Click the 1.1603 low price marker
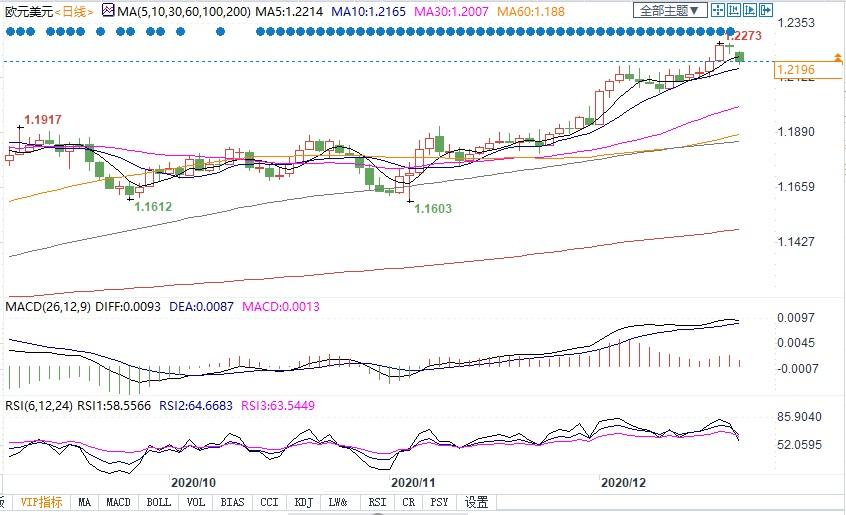The image size is (846, 515). pos(432,209)
